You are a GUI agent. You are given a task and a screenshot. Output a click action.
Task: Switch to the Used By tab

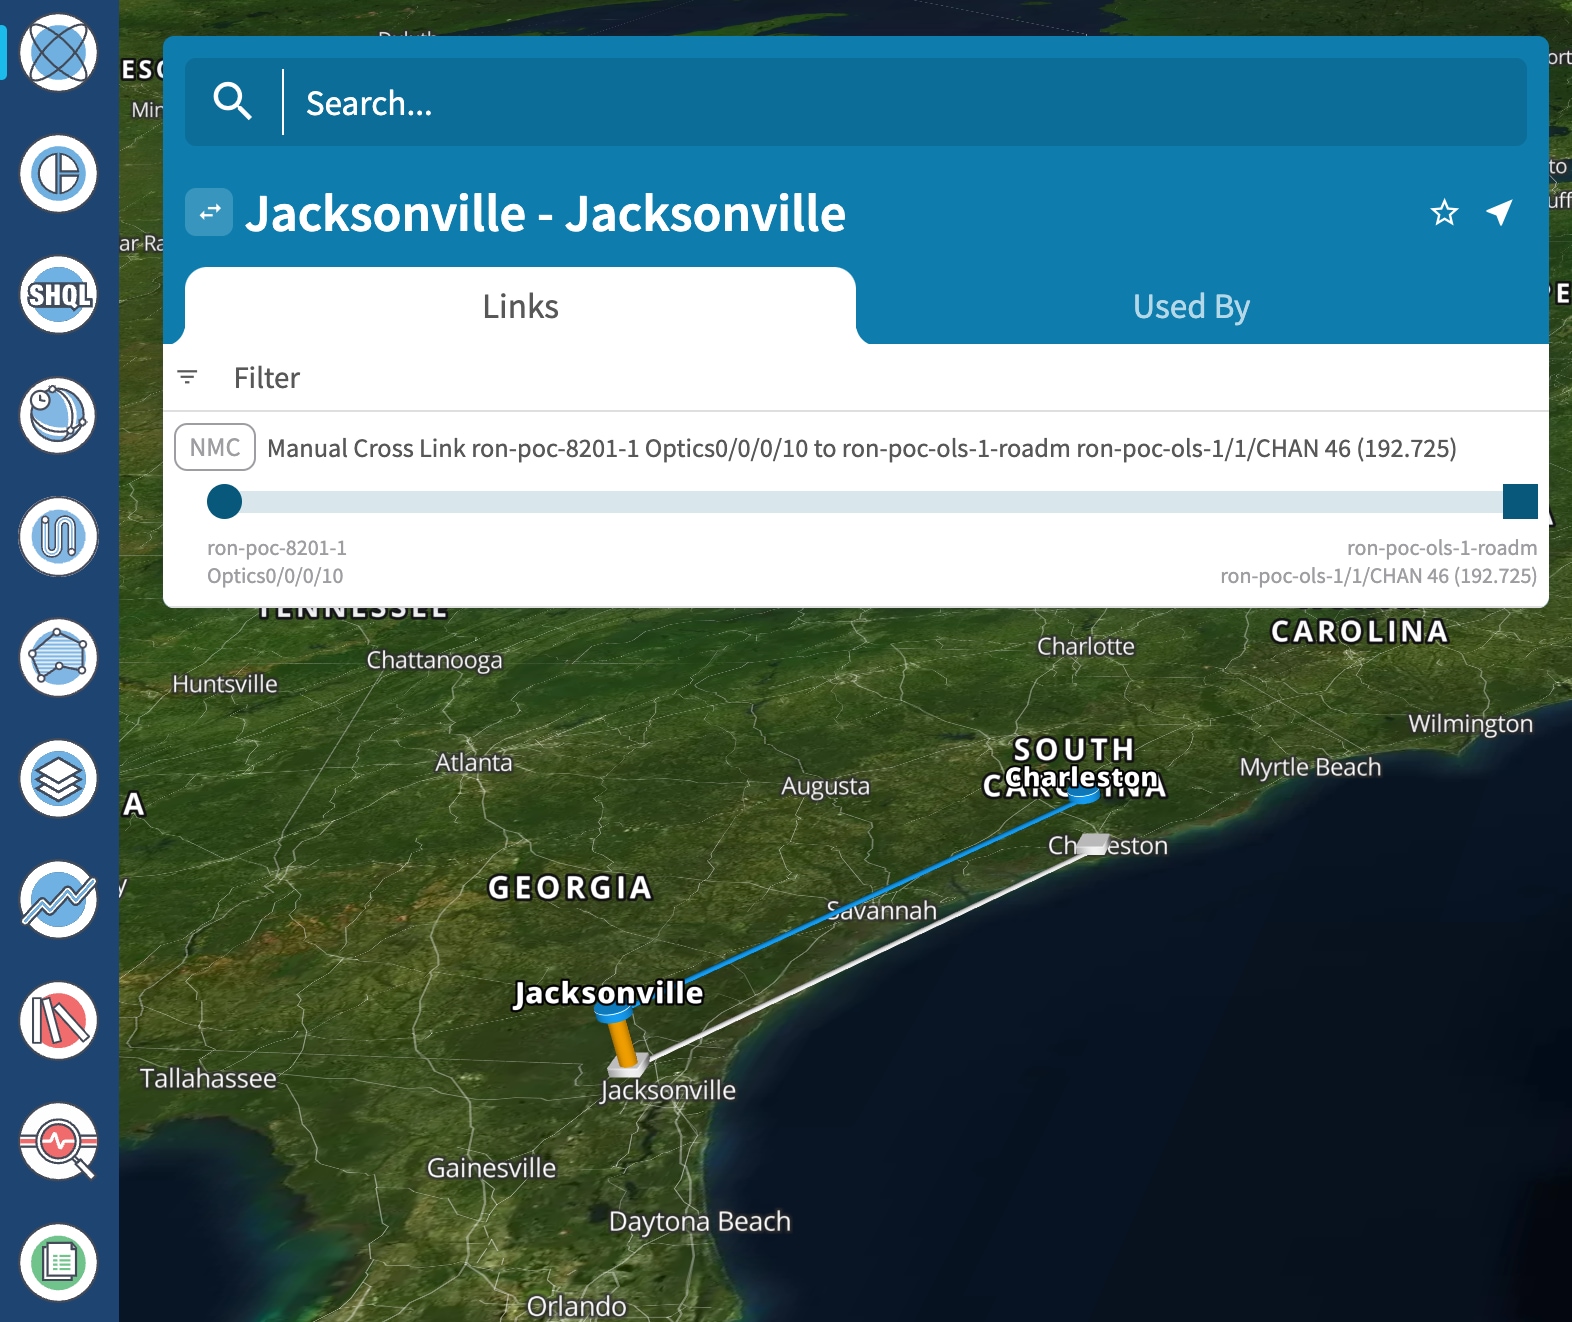(x=1191, y=306)
